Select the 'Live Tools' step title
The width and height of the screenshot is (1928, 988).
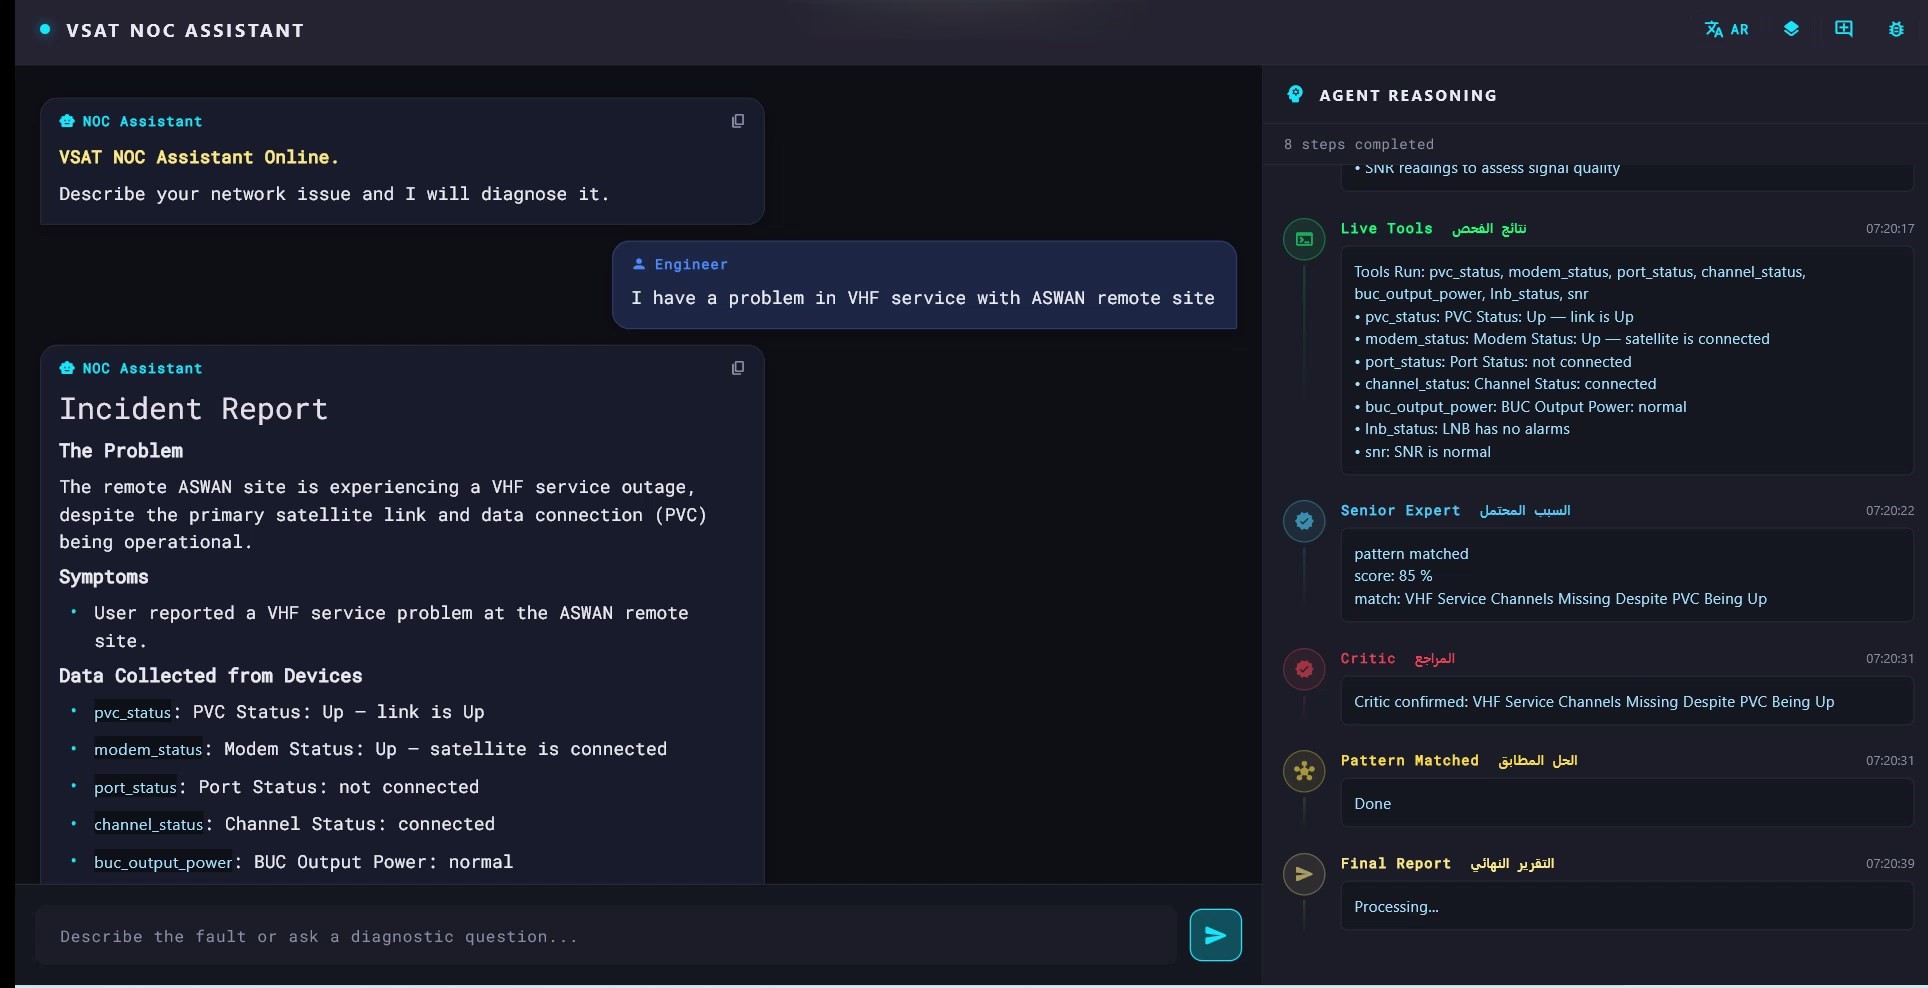pos(1386,228)
